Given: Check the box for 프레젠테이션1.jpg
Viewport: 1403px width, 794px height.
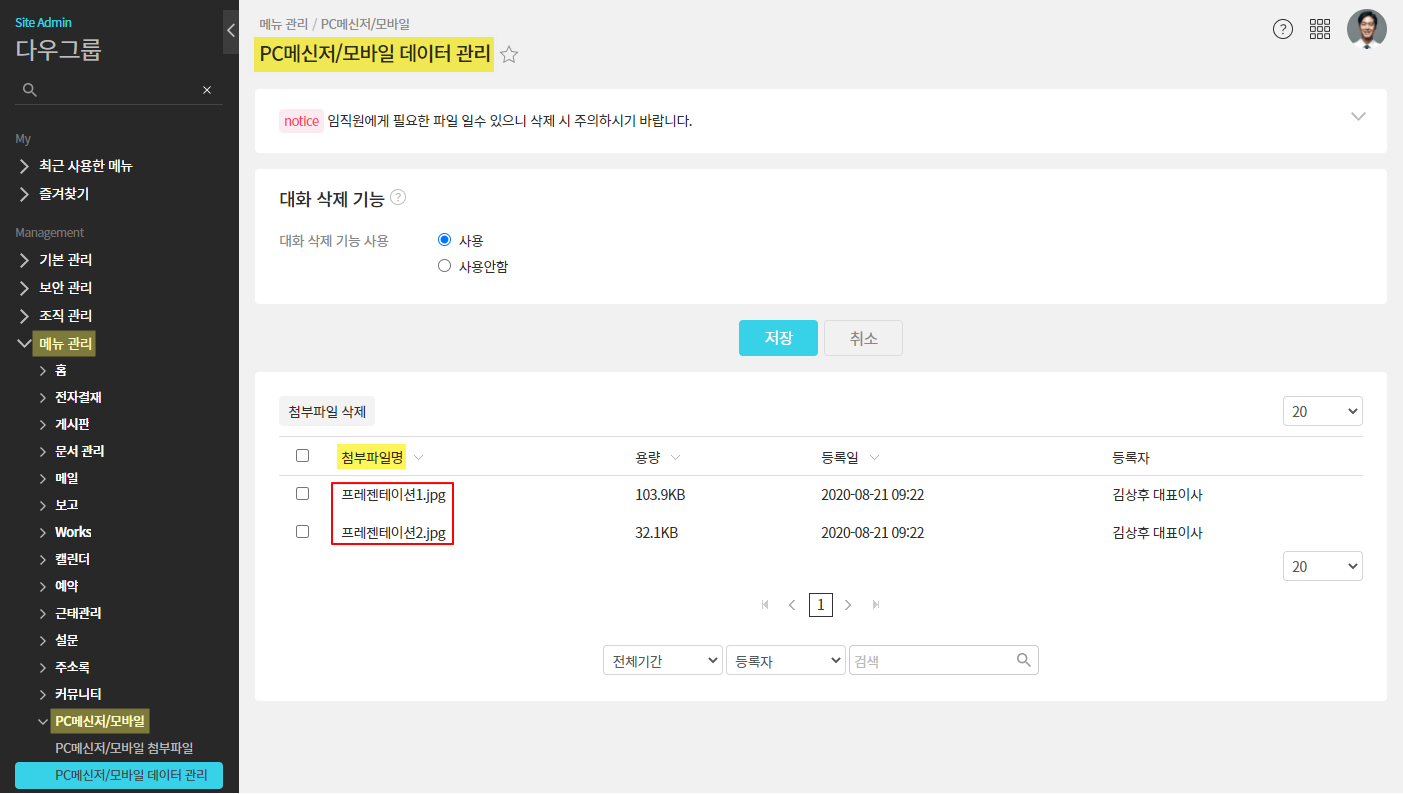Looking at the screenshot, I should (303, 494).
